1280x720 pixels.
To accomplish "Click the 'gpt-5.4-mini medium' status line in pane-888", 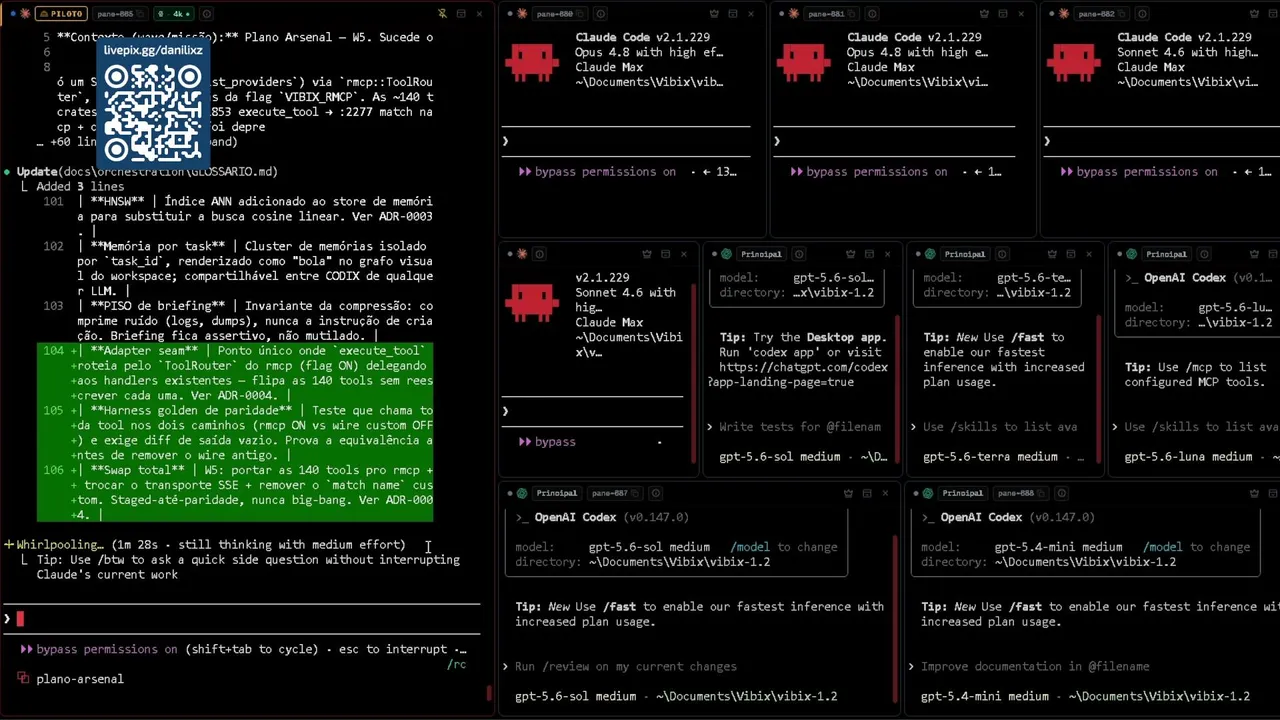I will (1085, 696).
